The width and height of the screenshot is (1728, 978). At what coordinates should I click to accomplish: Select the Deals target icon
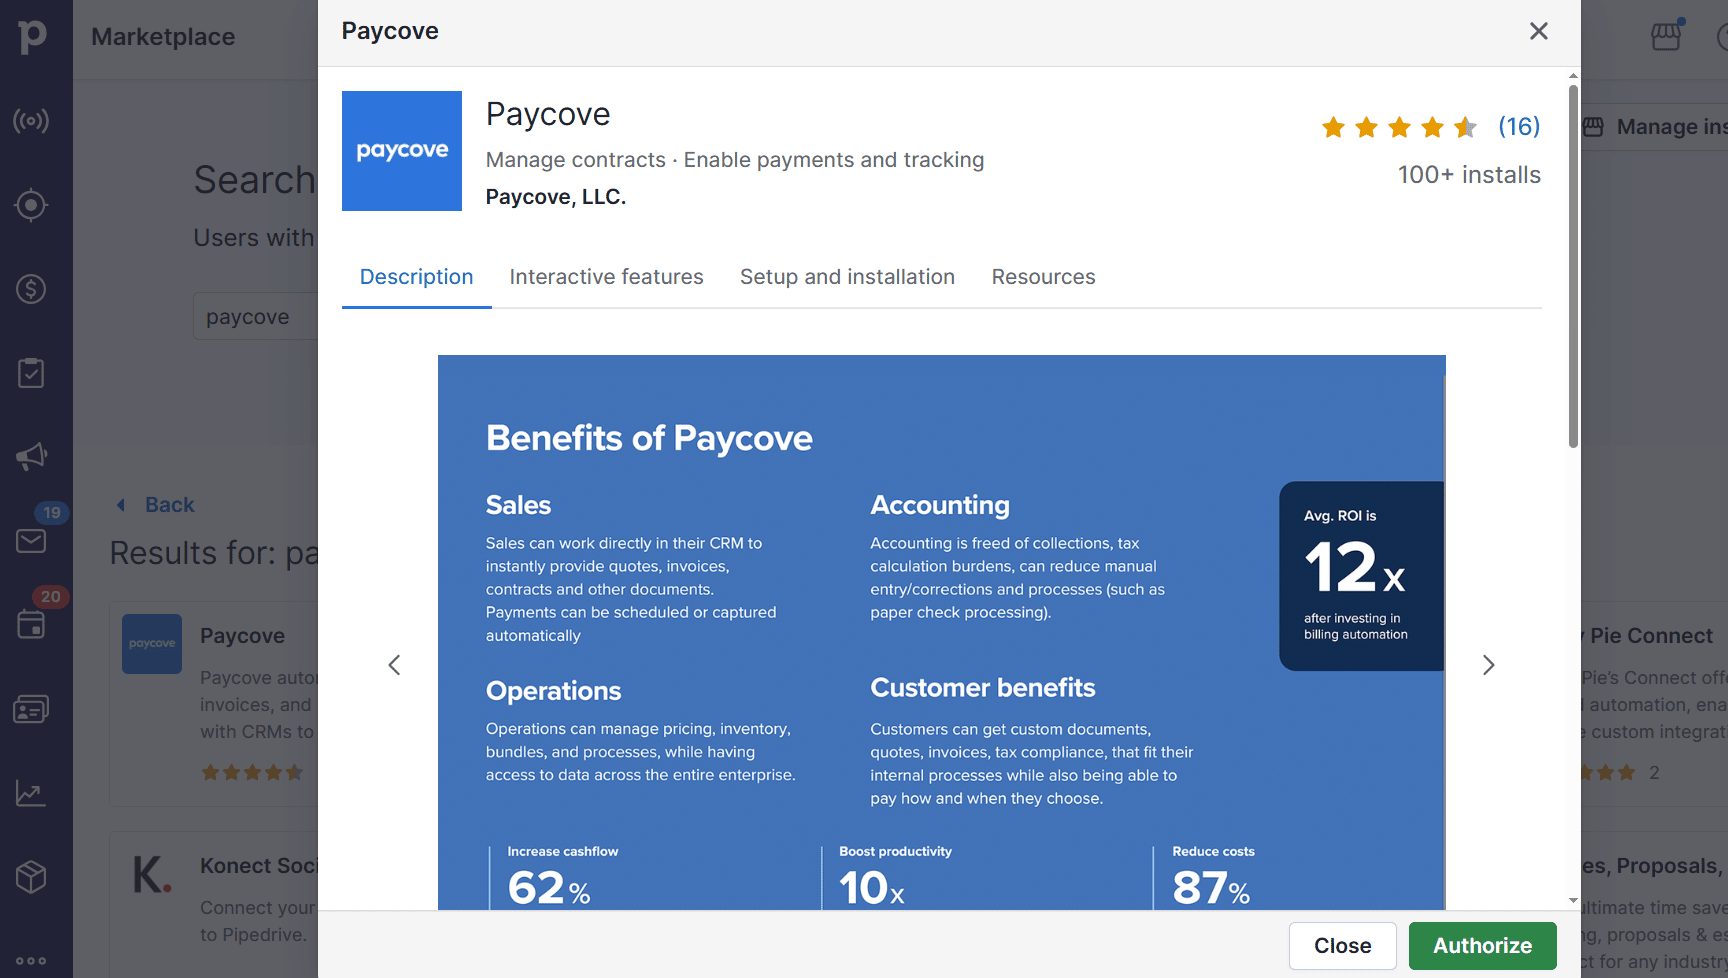pyautogui.click(x=32, y=204)
